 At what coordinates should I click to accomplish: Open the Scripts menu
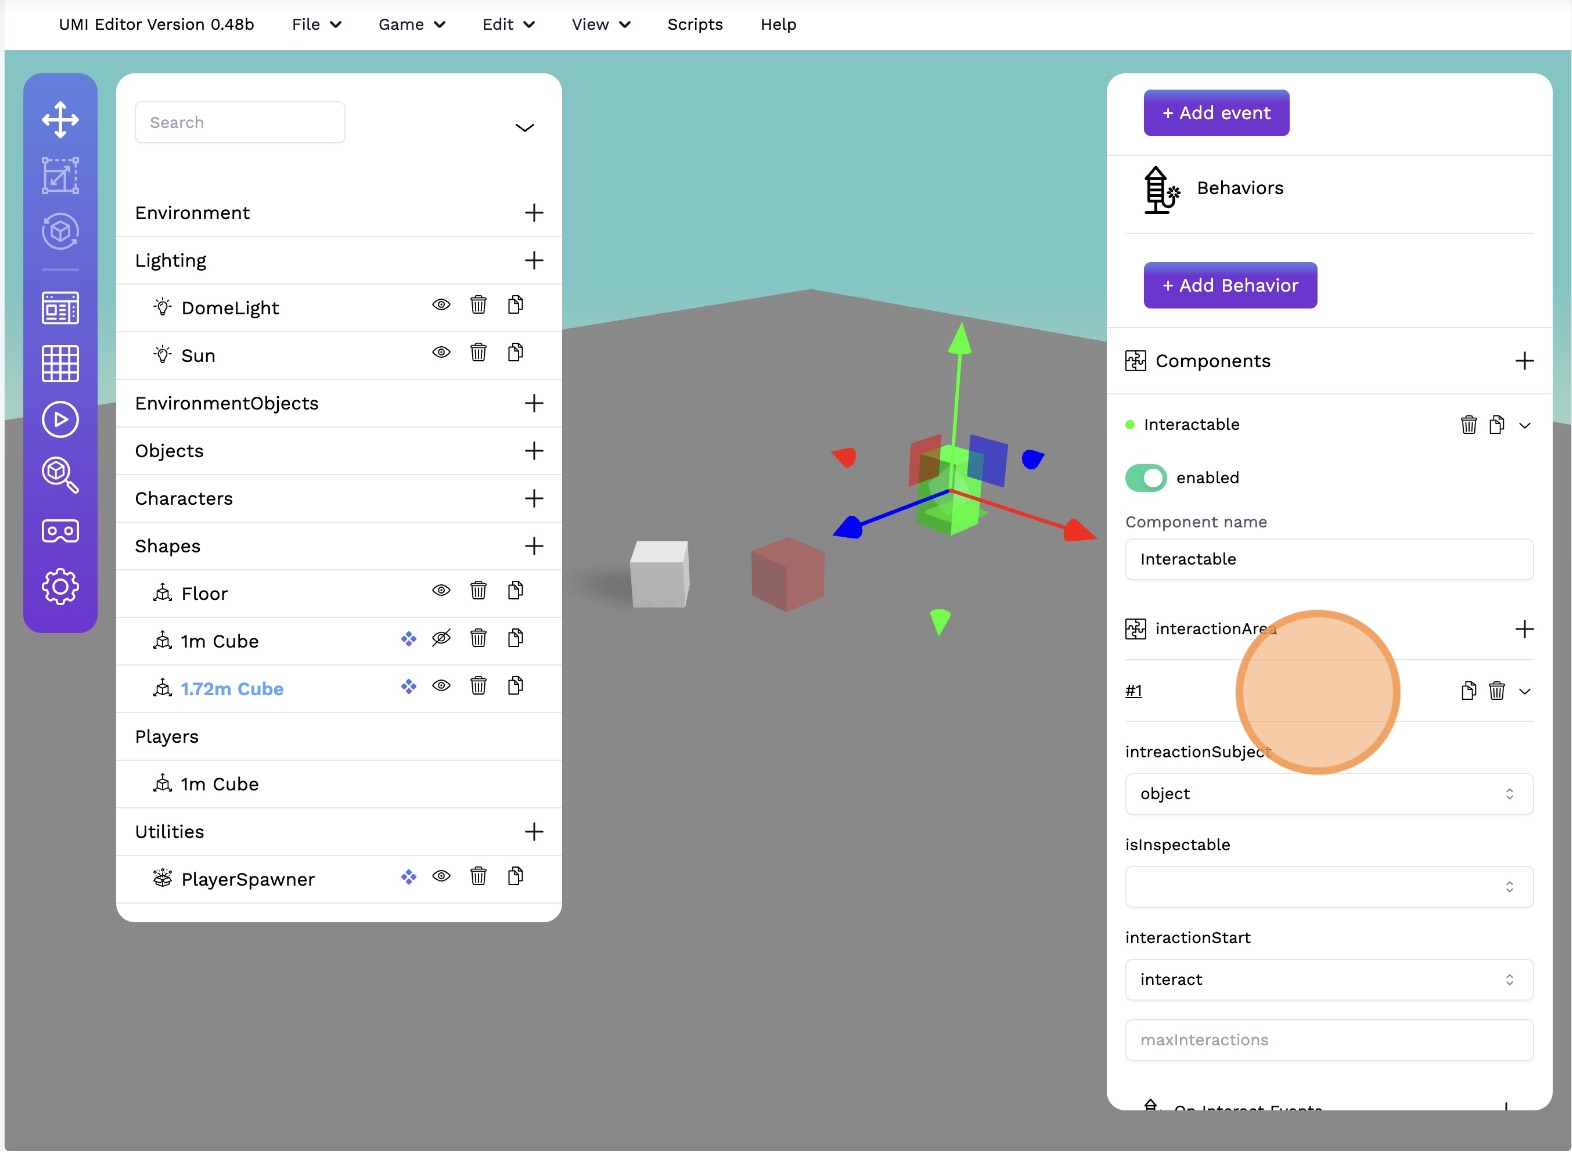[x=695, y=24]
